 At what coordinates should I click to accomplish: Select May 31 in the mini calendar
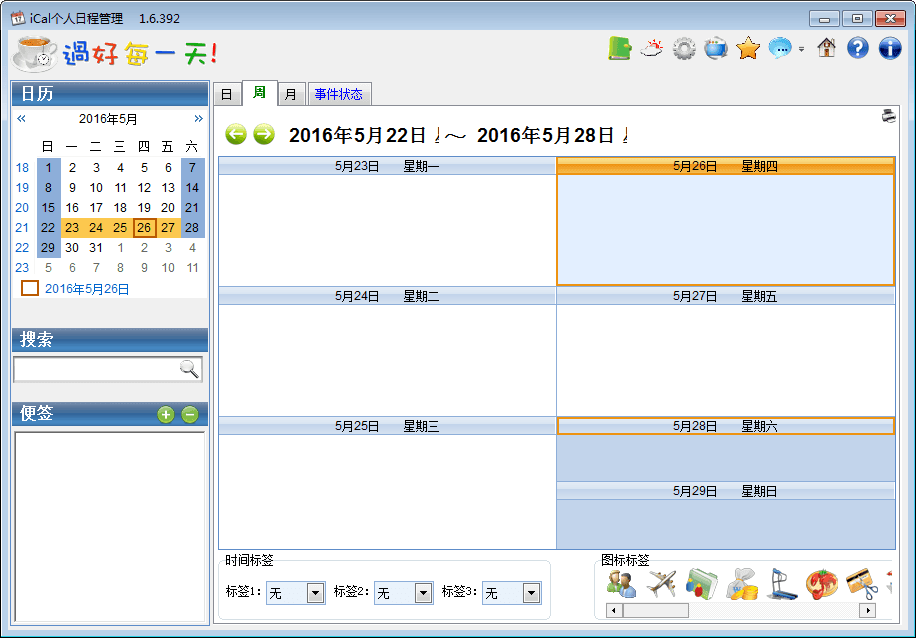pos(96,247)
